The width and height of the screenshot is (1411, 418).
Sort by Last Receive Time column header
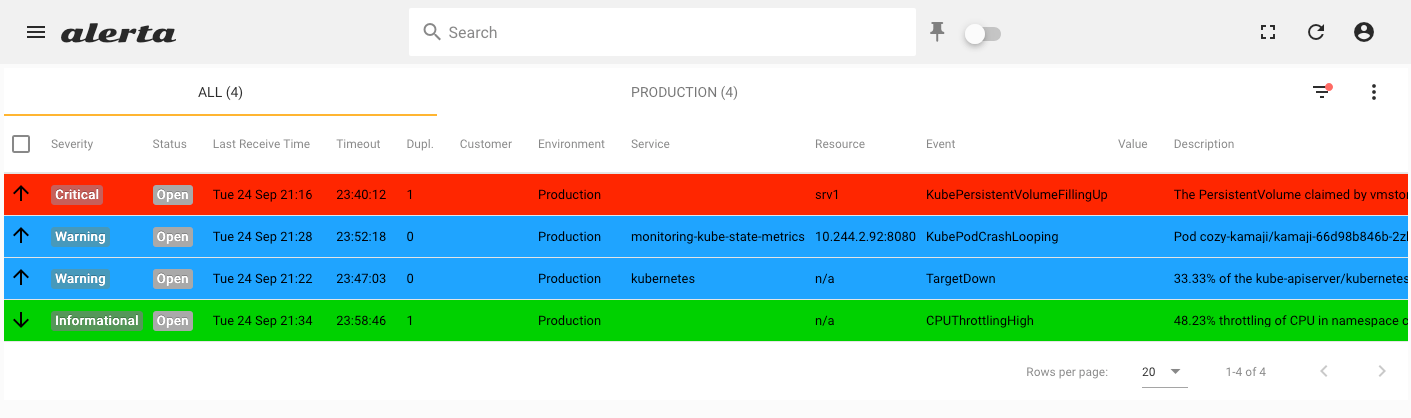261,144
